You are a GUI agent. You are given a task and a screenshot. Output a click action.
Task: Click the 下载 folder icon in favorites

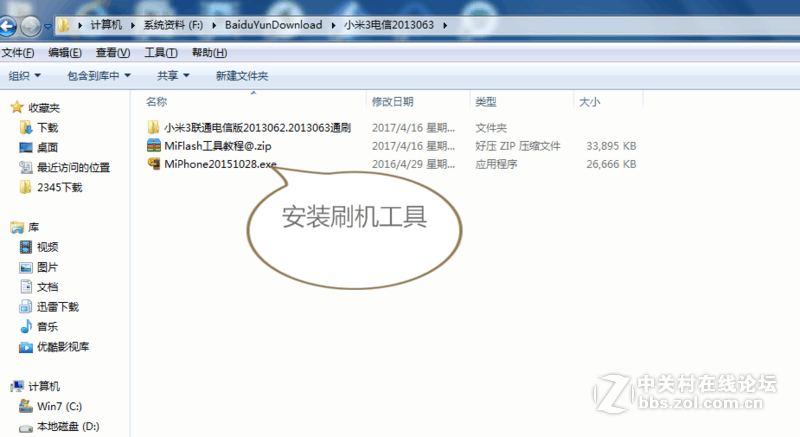26,127
